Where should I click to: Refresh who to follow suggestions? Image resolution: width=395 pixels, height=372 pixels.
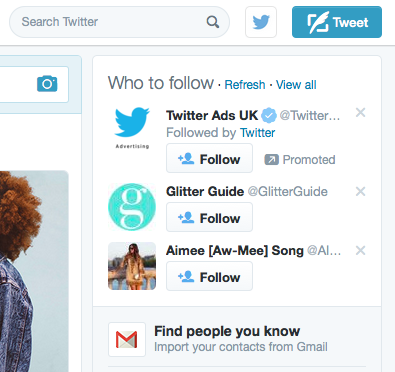click(245, 85)
